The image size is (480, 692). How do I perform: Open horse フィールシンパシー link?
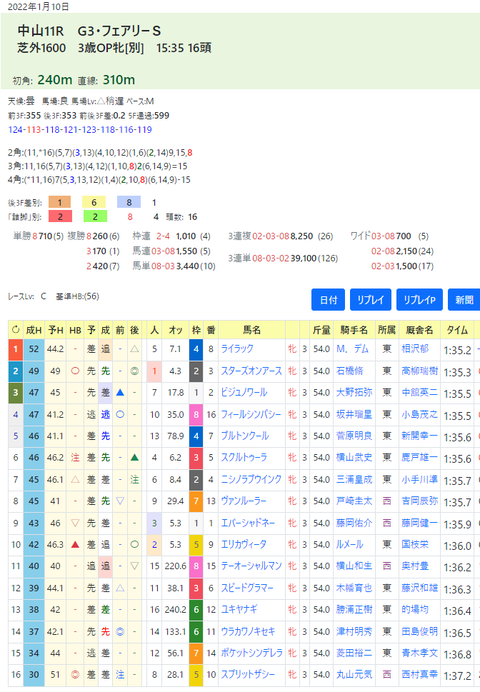(251, 414)
